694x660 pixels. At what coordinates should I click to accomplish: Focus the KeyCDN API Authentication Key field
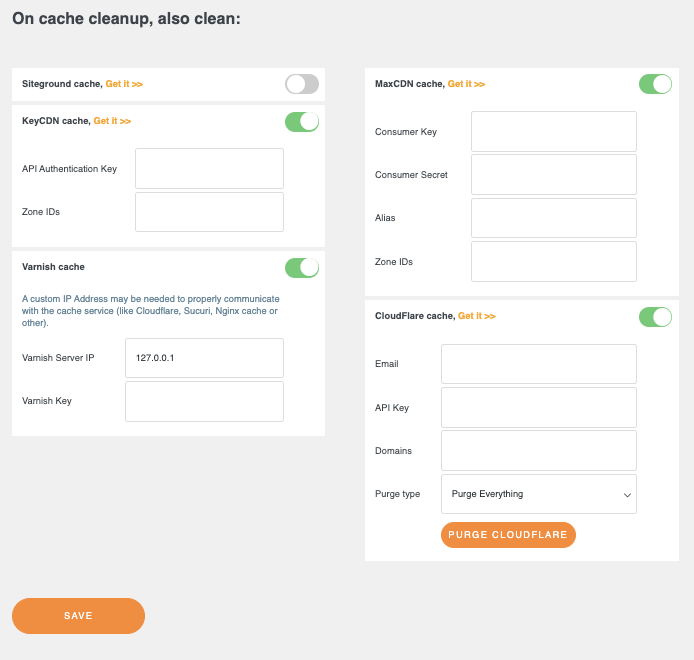point(209,169)
